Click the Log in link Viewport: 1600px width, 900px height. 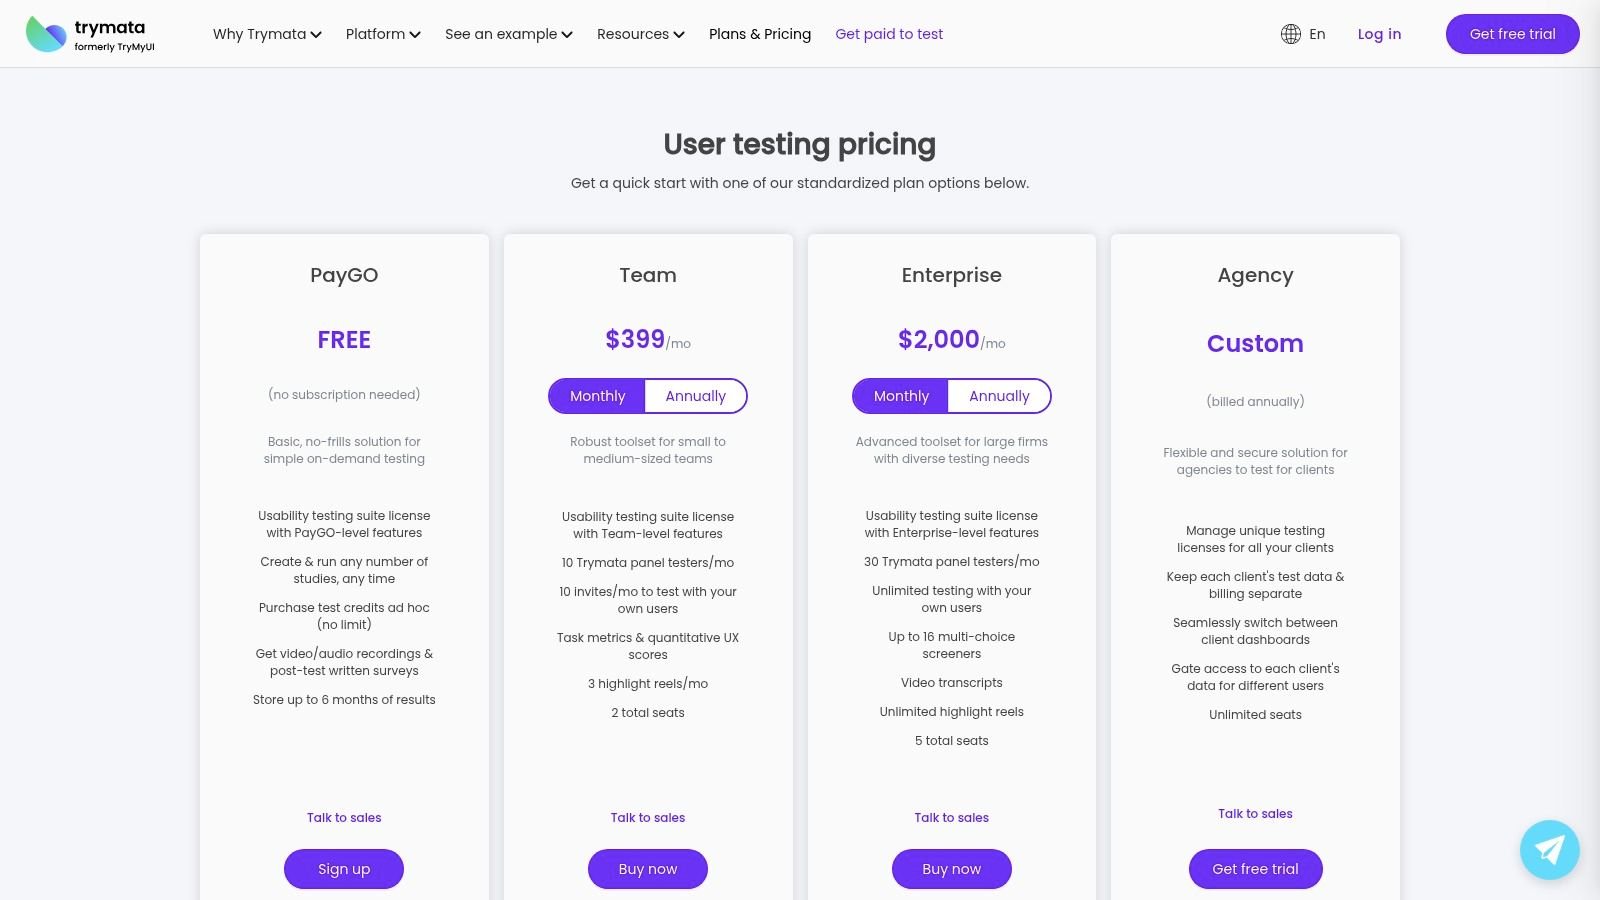pos(1379,33)
